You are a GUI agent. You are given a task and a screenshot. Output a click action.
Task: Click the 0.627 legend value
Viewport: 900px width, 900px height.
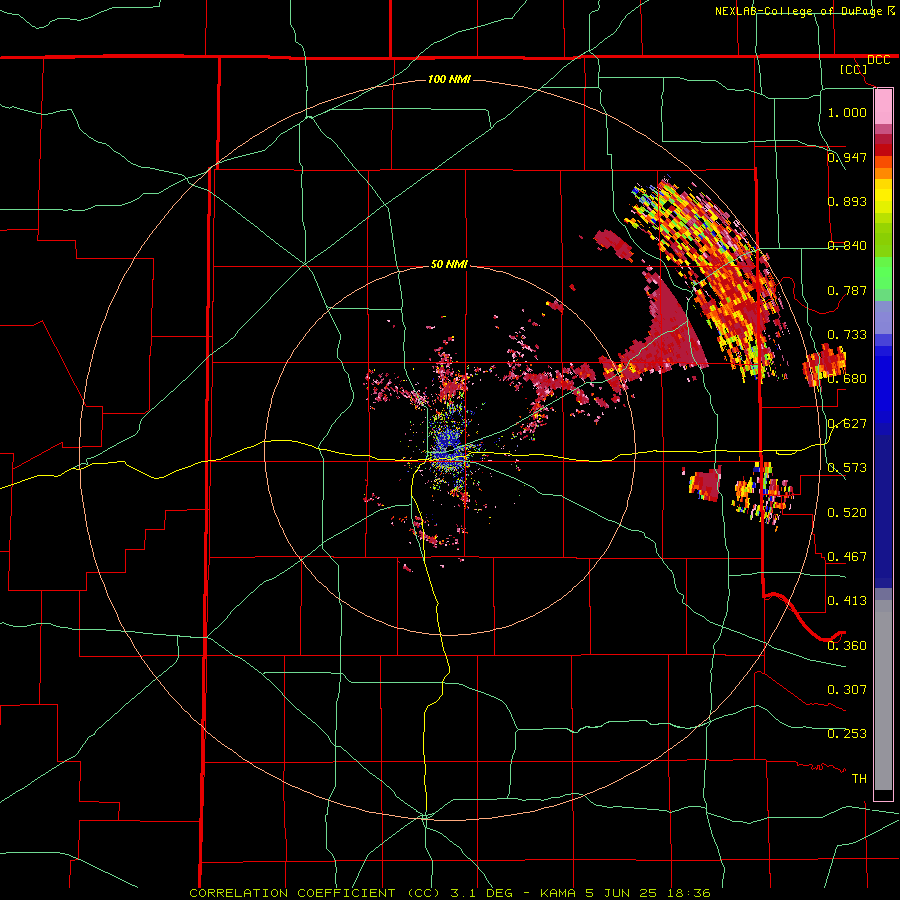click(847, 424)
